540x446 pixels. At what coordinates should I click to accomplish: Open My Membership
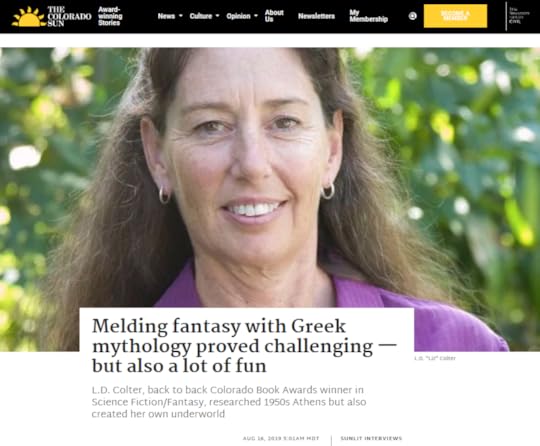tap(368, 16)
